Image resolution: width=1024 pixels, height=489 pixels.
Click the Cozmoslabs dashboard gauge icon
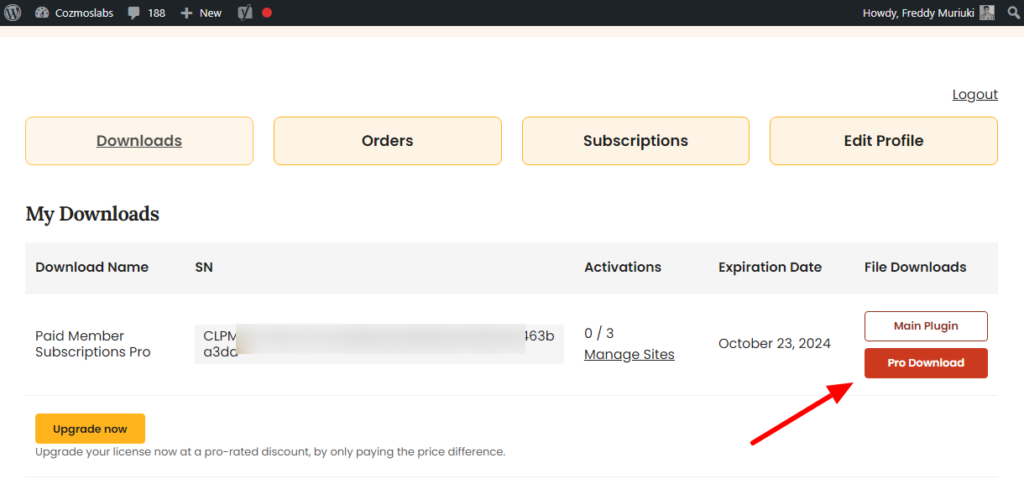pos(42,13)
